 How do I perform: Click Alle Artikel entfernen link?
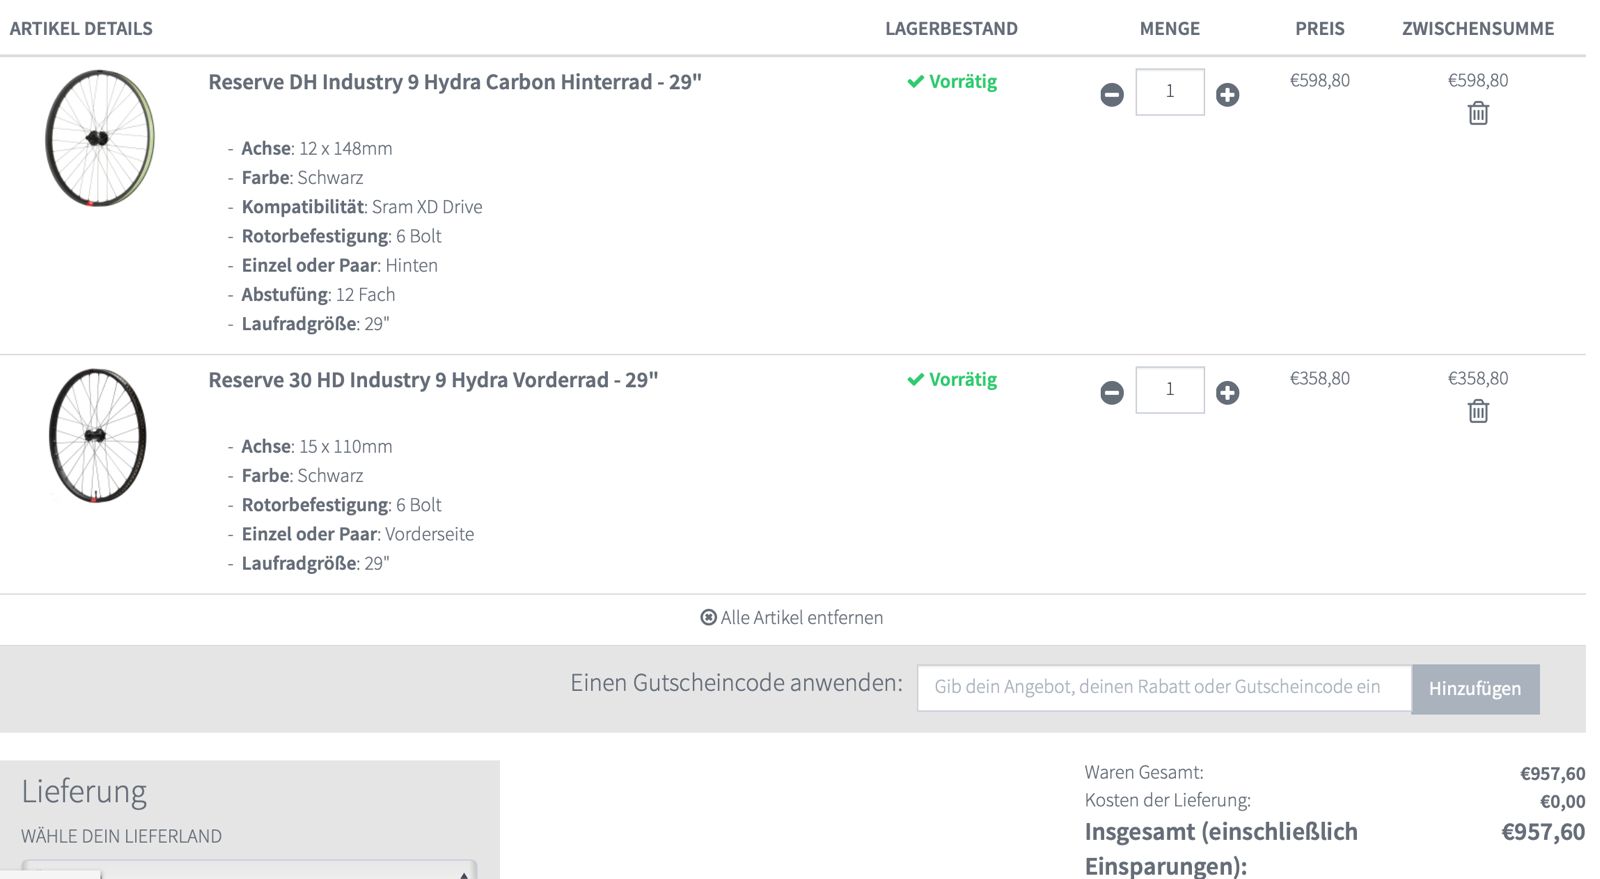pyautogui.click(x=801, y=618)
